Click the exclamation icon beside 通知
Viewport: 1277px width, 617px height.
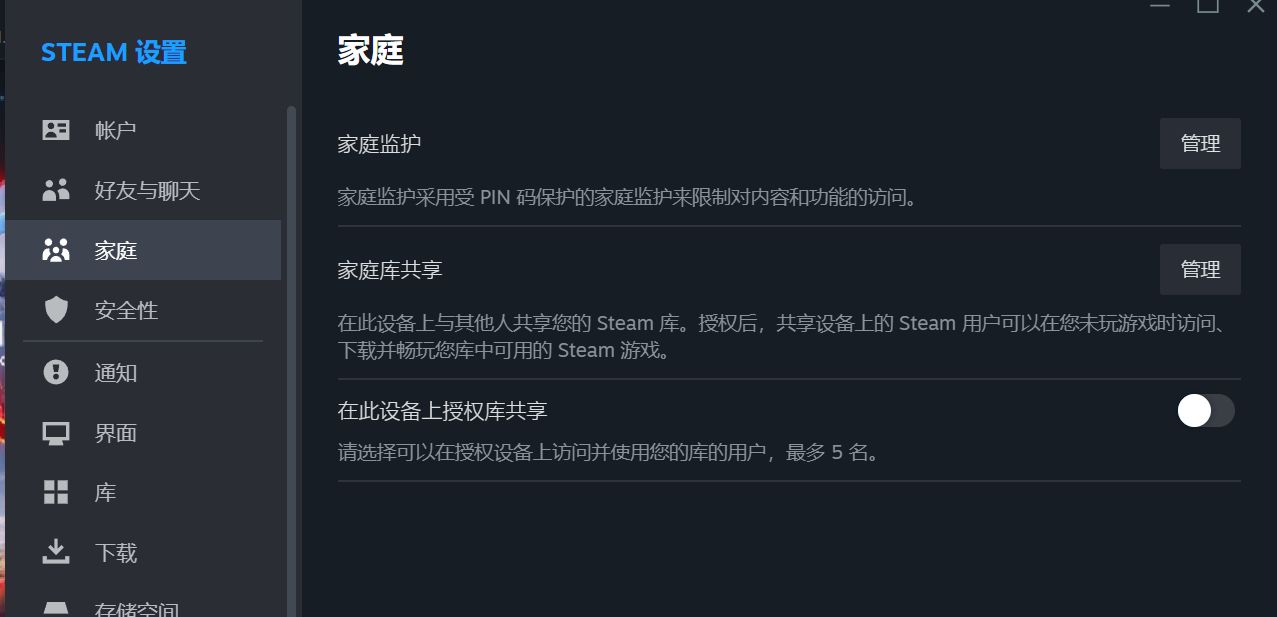[x=56, y=373]
